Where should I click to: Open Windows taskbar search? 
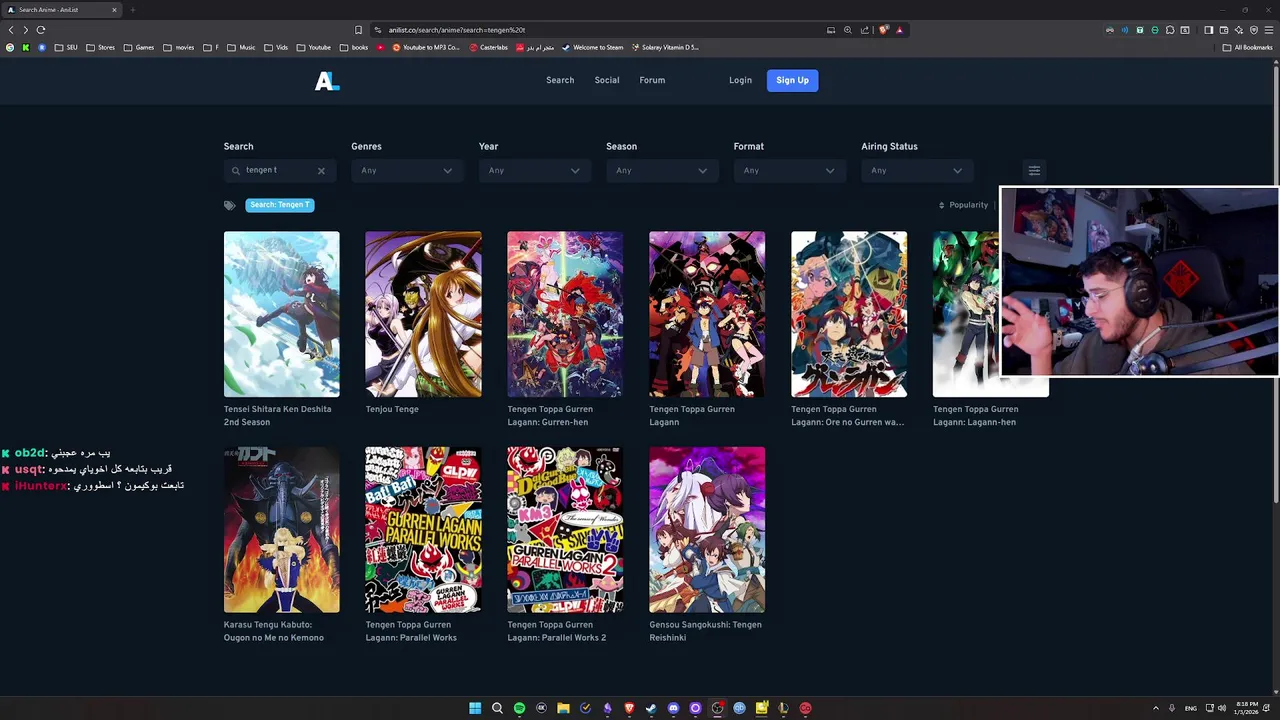[x=497, y=708]
